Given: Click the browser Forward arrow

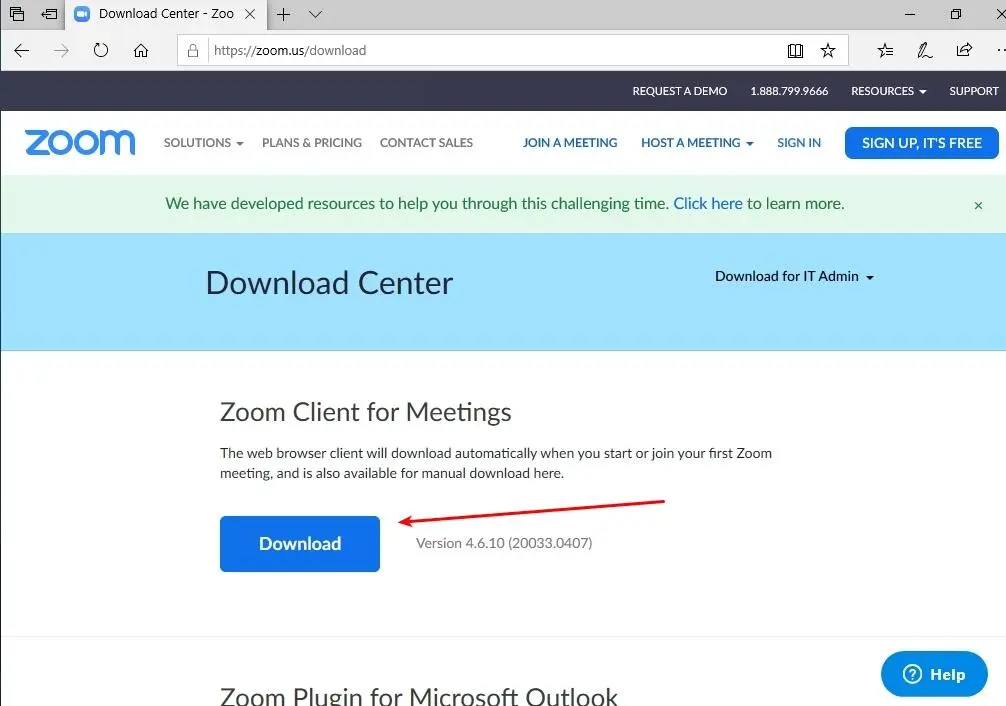Looking at the screenshot, I should click(61, 51).
